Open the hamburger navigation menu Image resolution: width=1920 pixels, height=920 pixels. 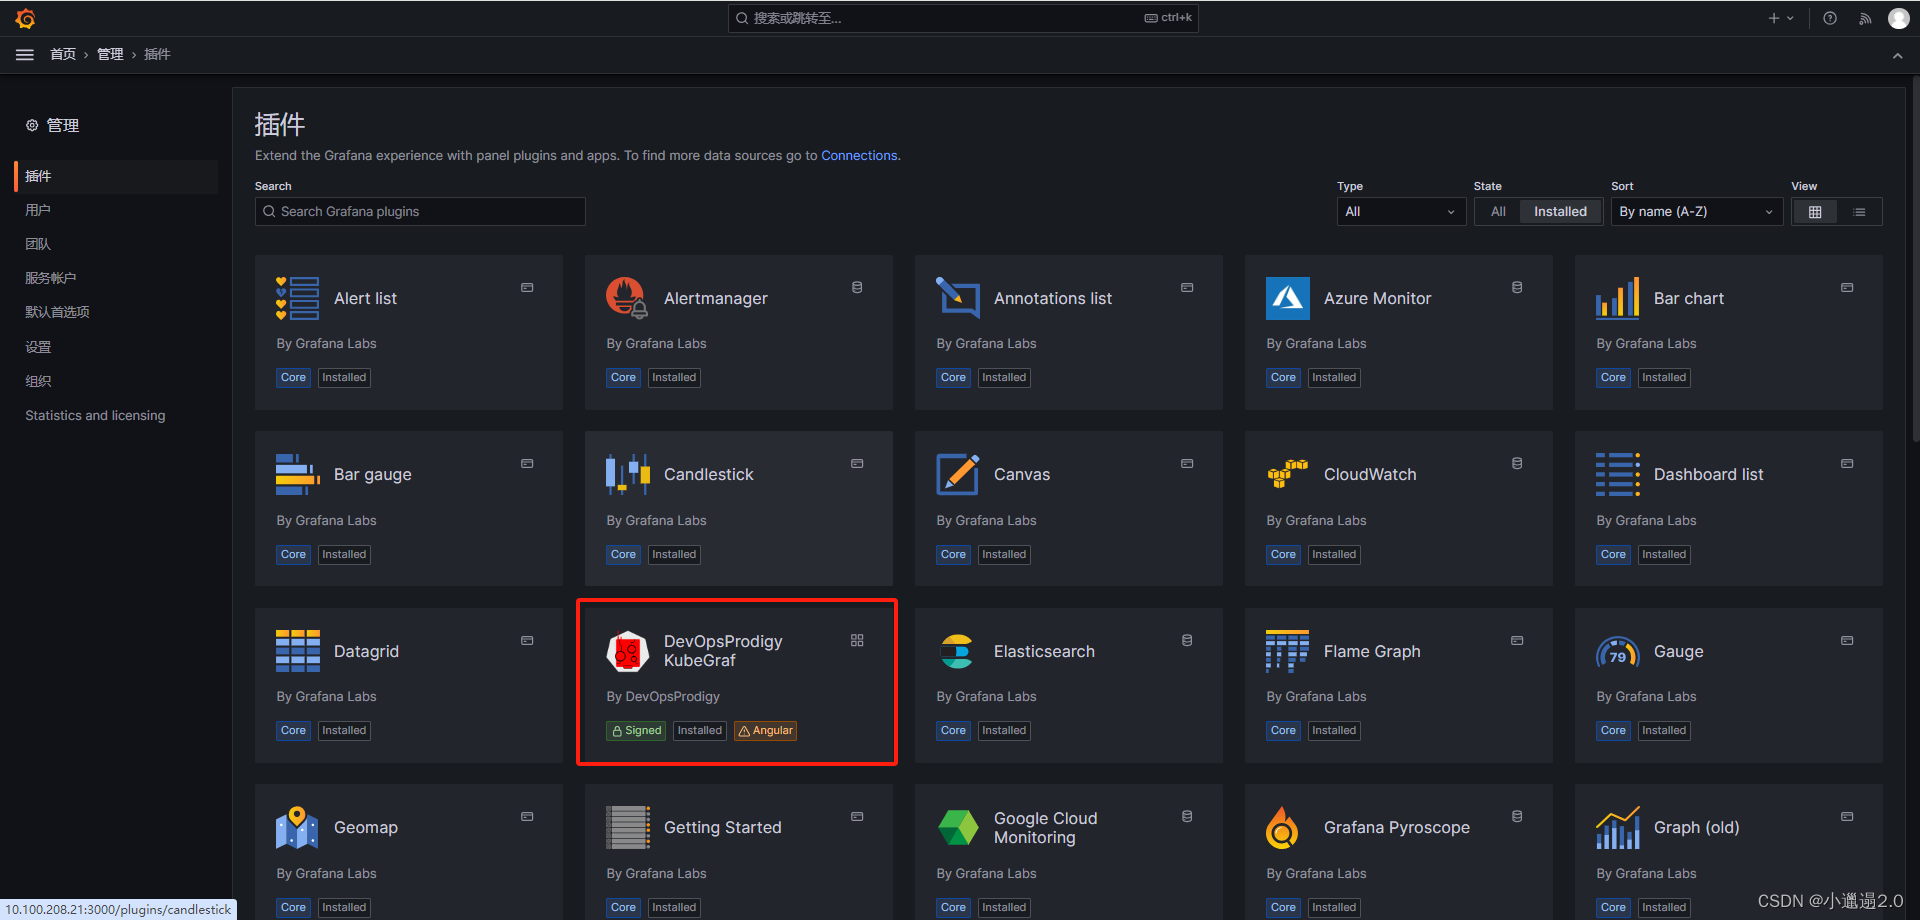(25, 55)
